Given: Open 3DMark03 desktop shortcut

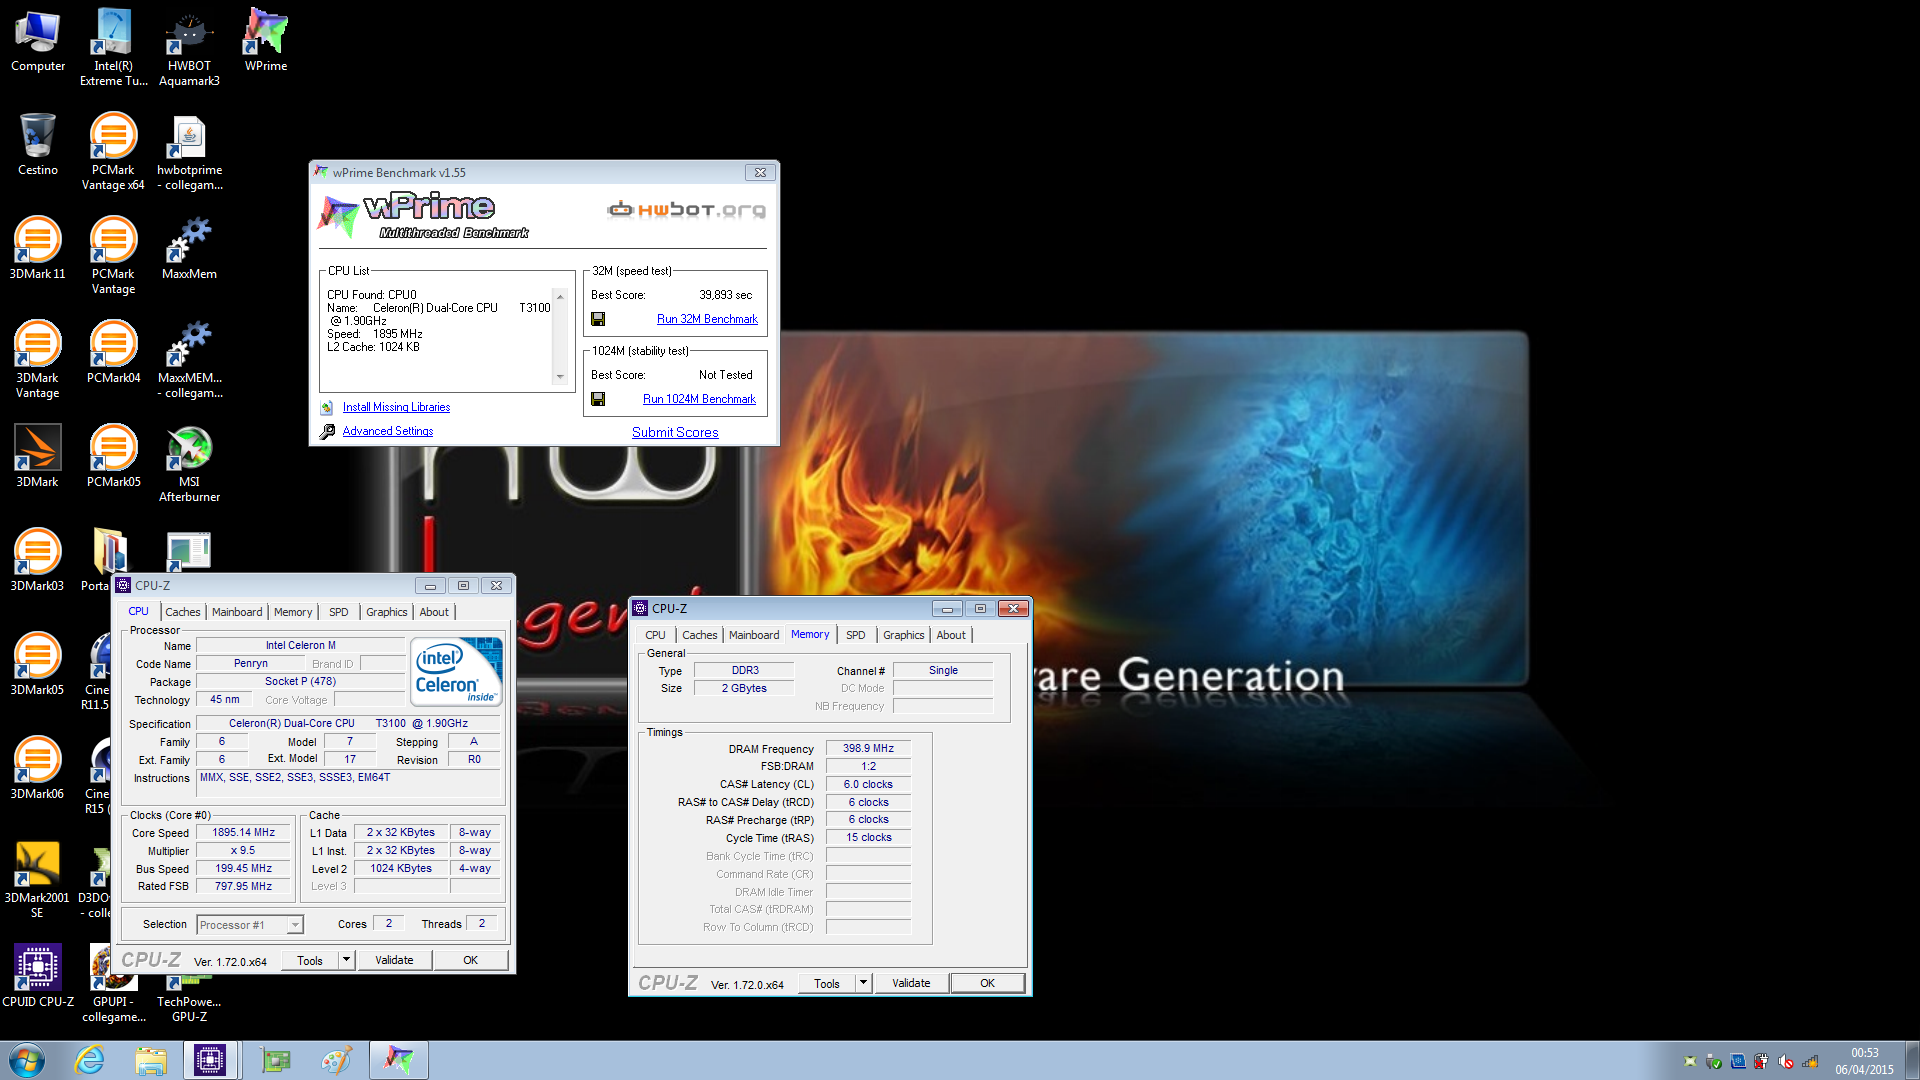Looking at the screenshot, I should [38, 561].
